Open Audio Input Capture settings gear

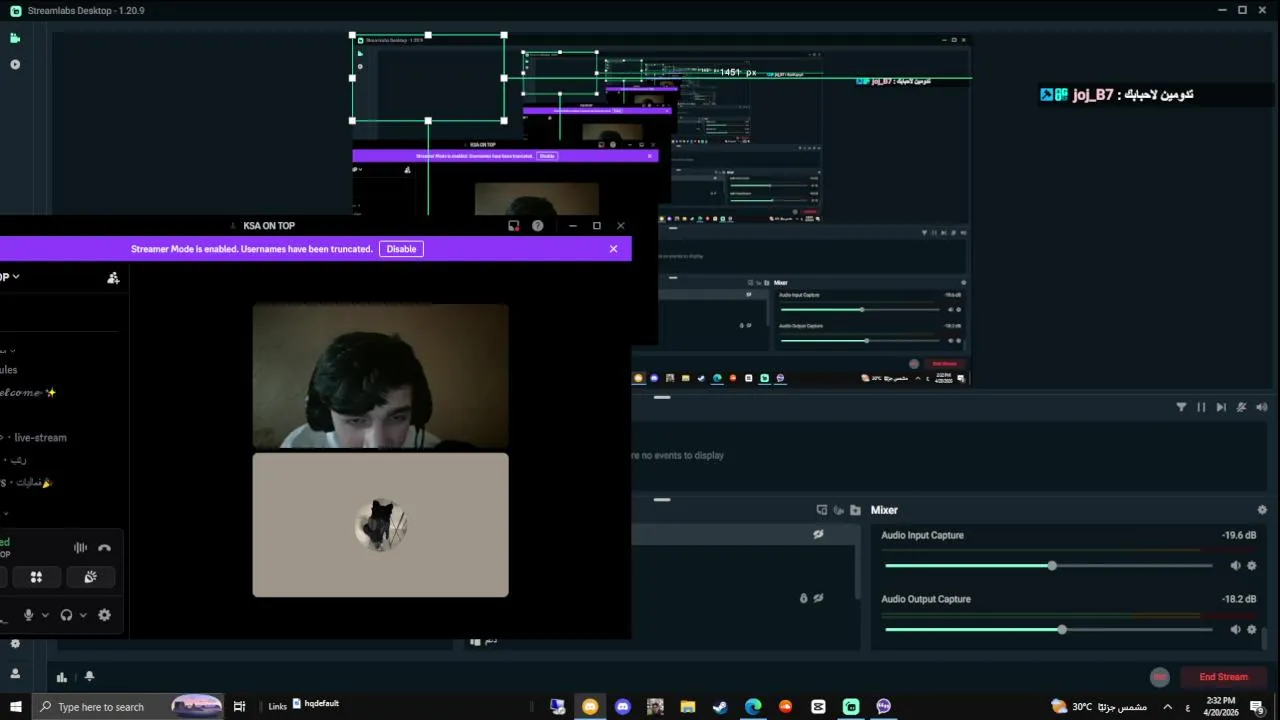pos(1251,566)
